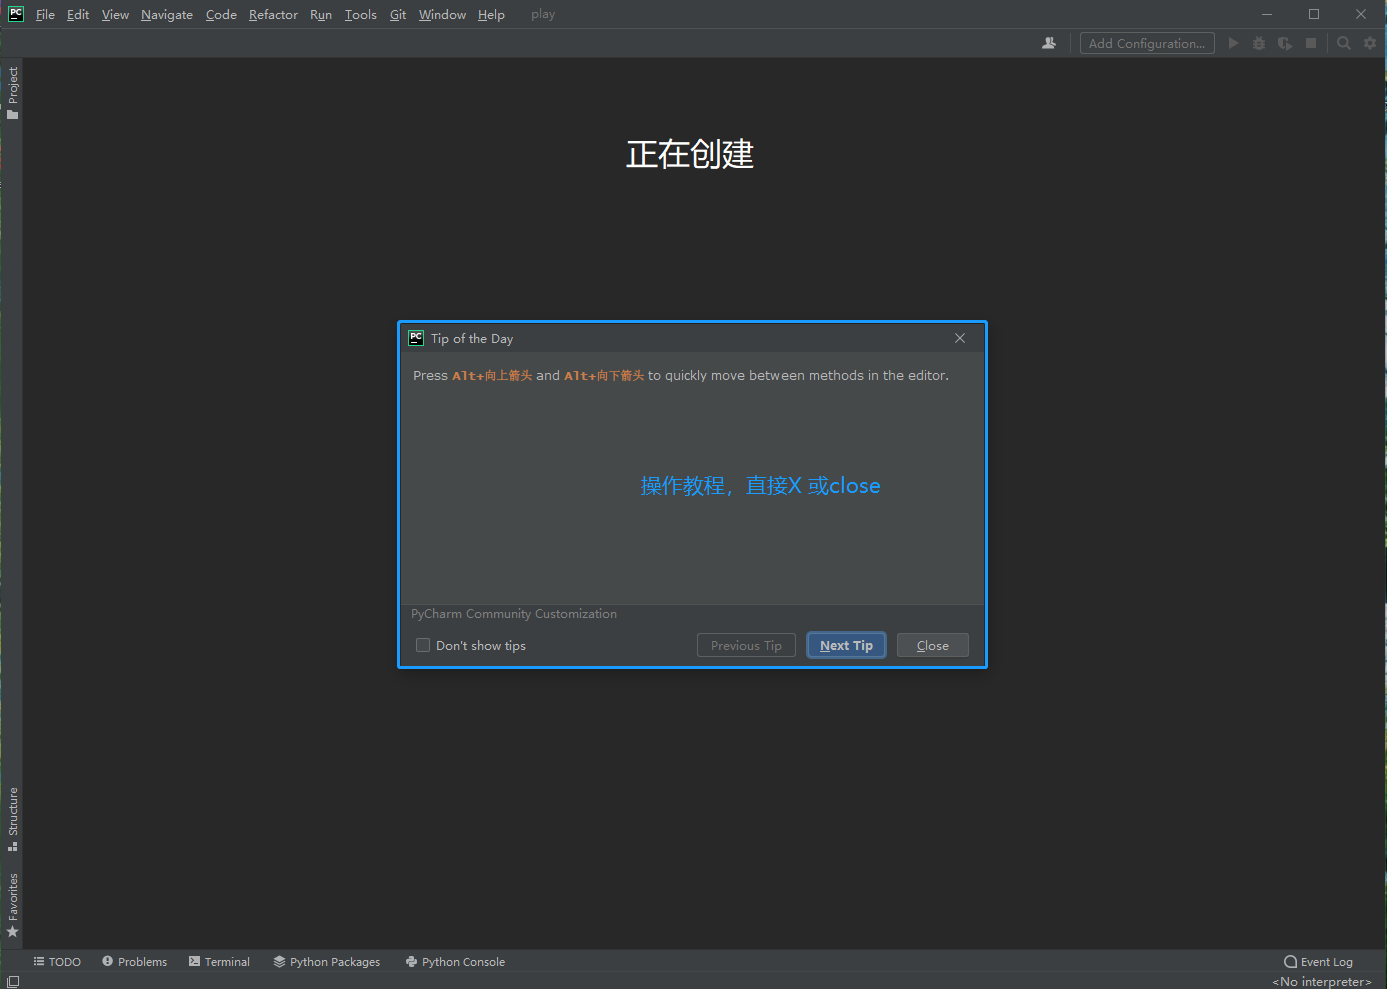Click the Run play icon

pyautogui.click(x=1233, y=43)
